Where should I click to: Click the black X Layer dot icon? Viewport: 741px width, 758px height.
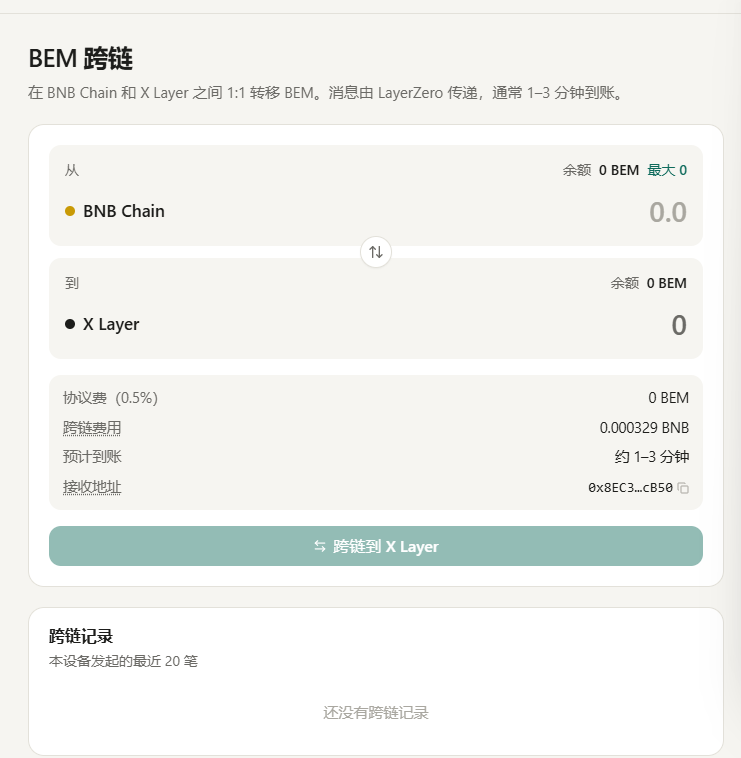coord(70,324)
